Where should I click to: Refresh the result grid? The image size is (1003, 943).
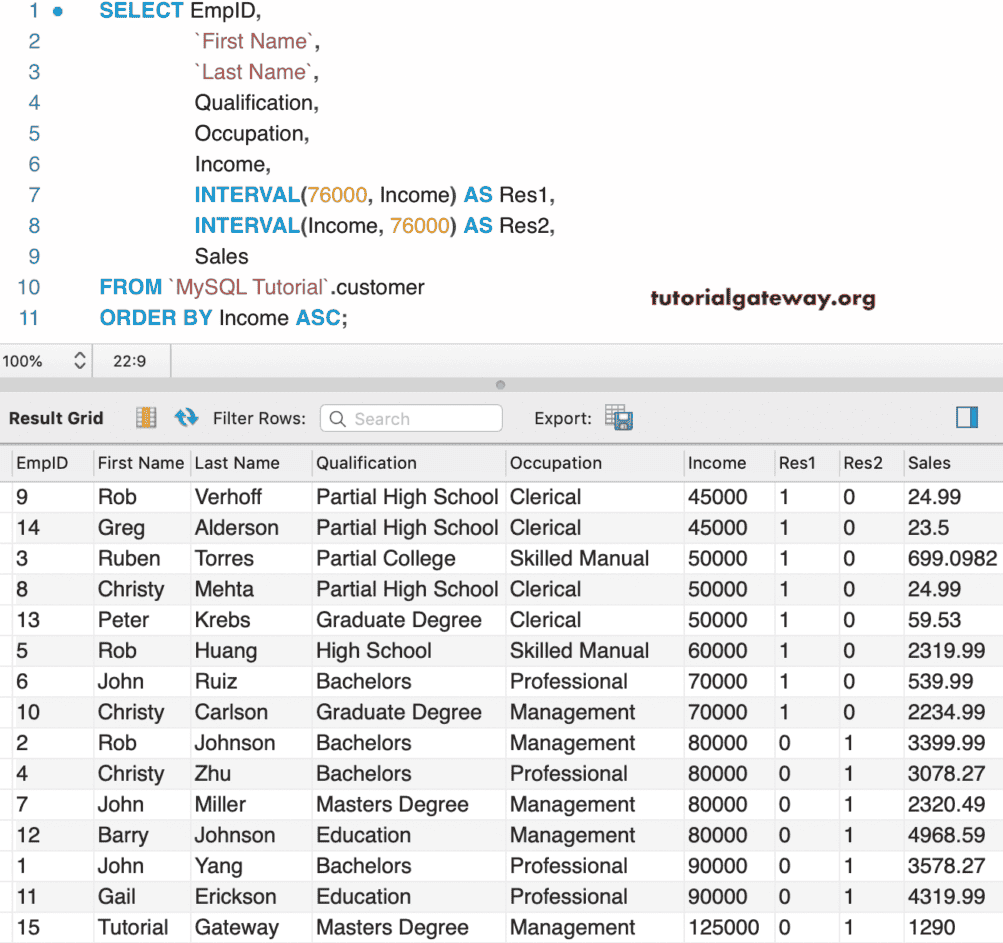point(186,418)
